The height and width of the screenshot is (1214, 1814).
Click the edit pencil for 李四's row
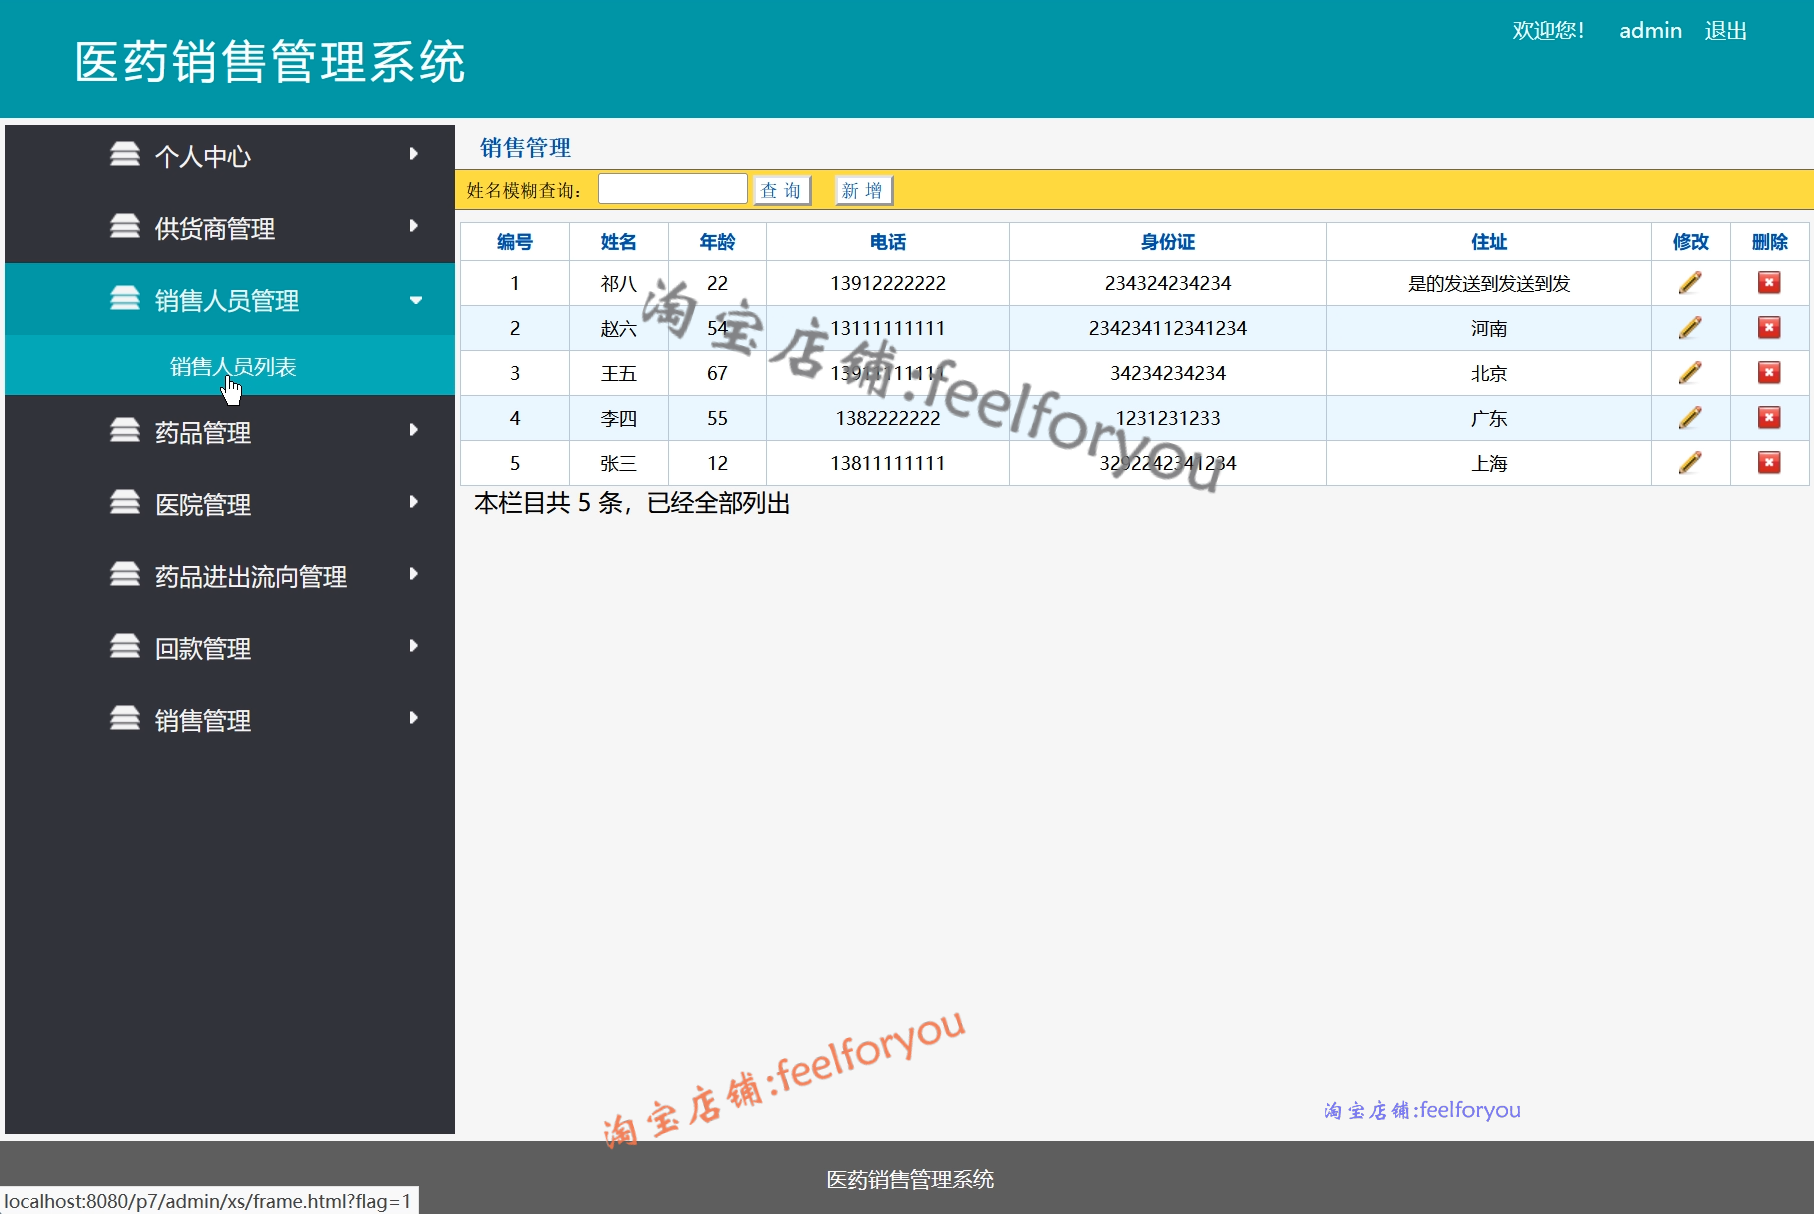point(1690,418)
